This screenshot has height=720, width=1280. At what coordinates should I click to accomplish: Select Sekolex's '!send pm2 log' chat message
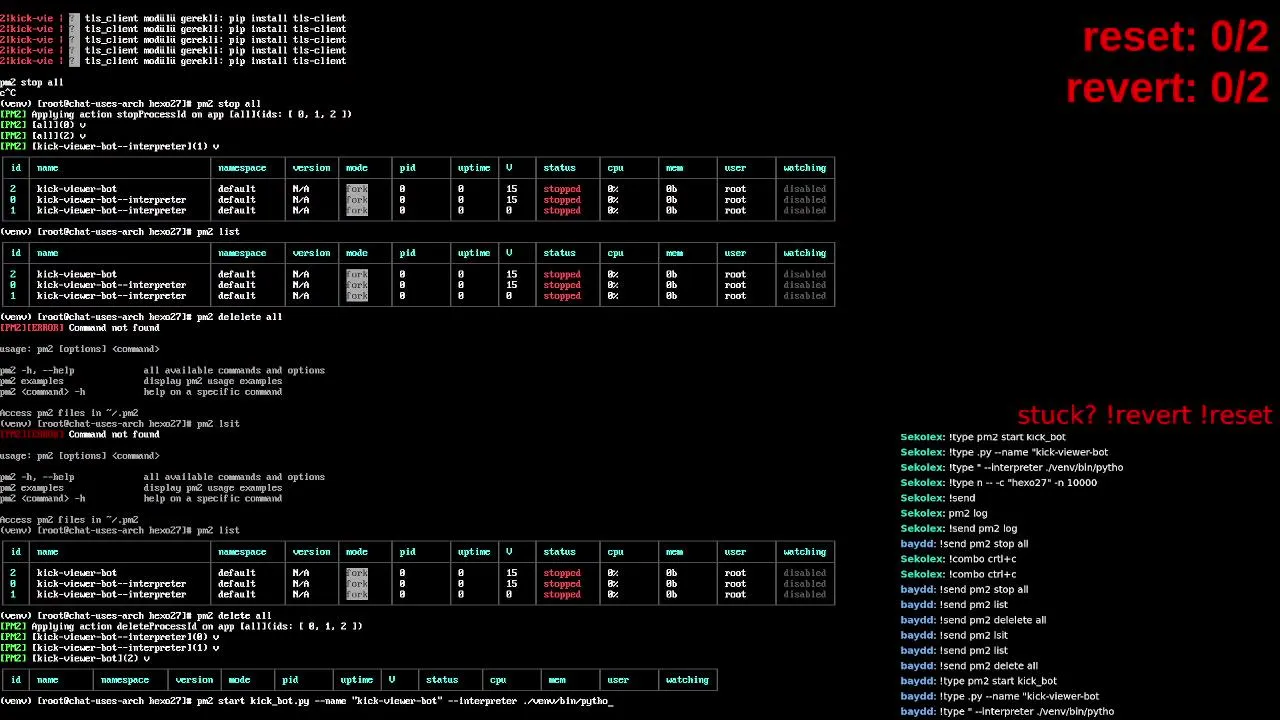(x=958, y=528)
